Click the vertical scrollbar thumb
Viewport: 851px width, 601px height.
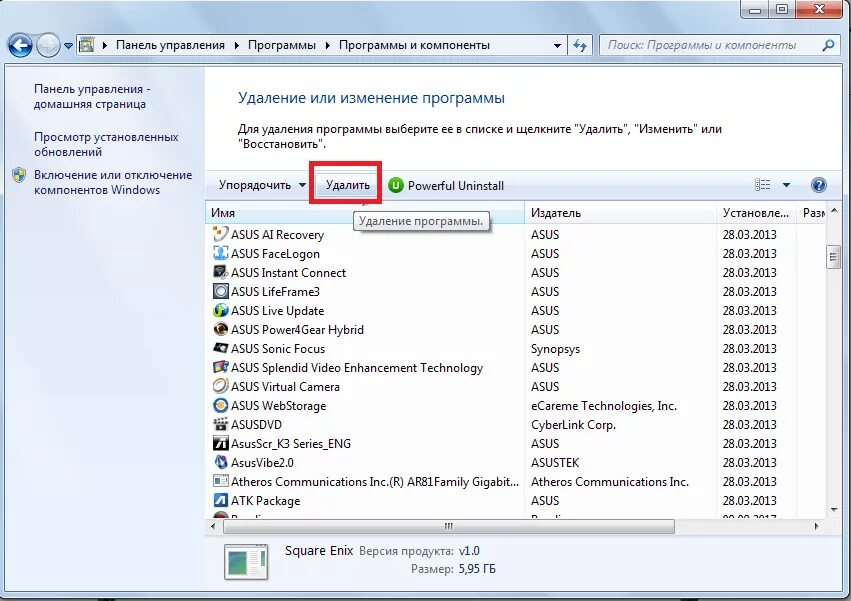pyautogui.click(x=833, y=257)
